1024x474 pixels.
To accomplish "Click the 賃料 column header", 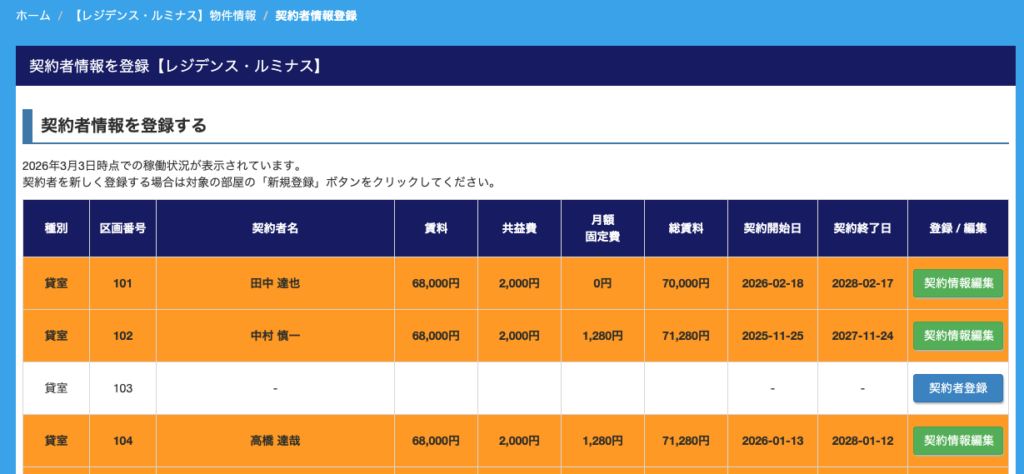I will pyautogui.click(x=435, y=228).
